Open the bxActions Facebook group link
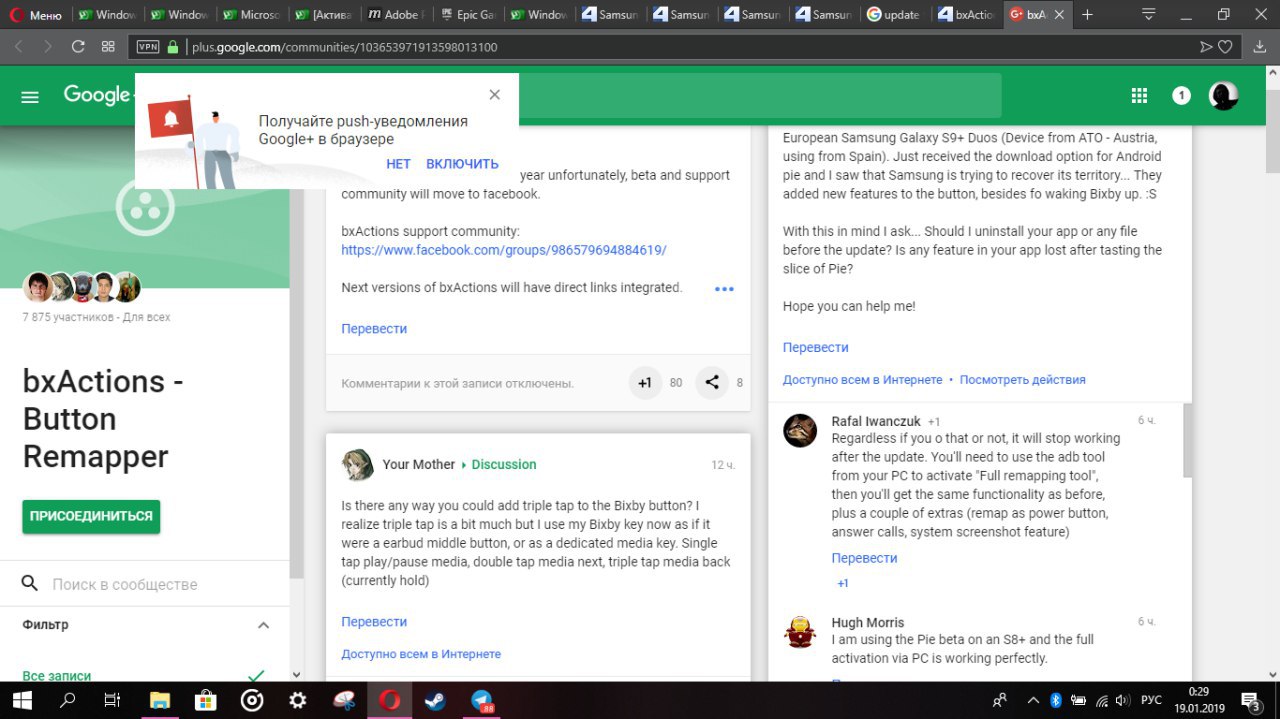The image size is (1280, 719). pyautogui.click(x=503, y=250)
